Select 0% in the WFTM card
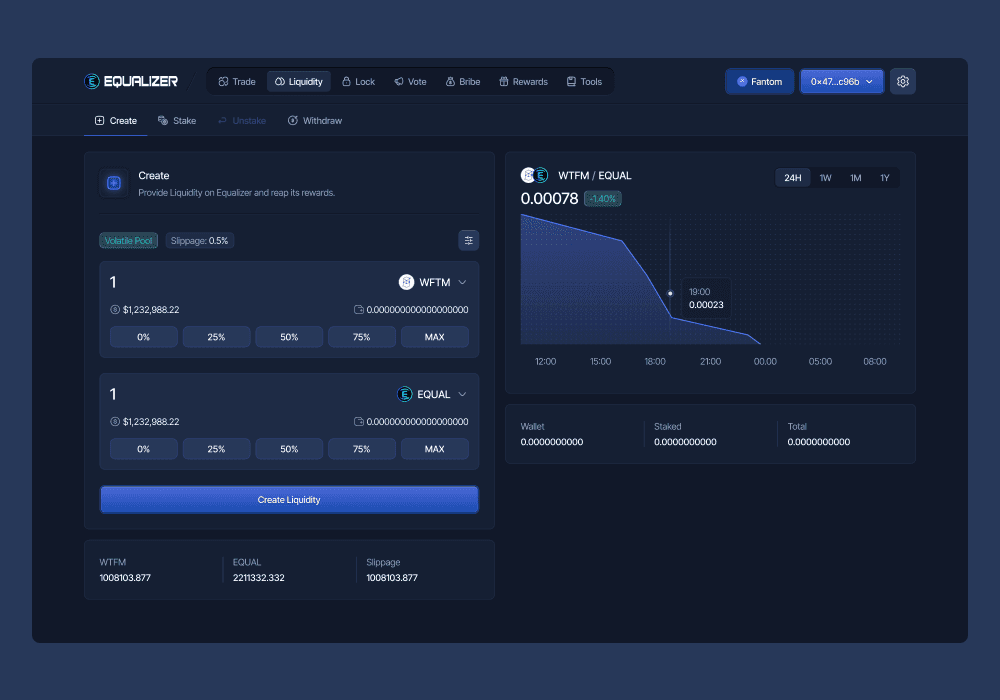 click(x=143, y=337)
